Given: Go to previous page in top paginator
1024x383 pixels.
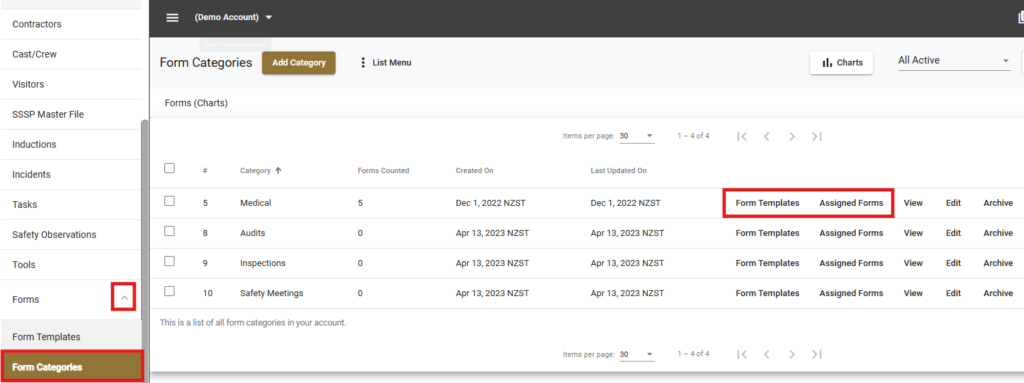Looking at the screenshot, I should [767, 136].
